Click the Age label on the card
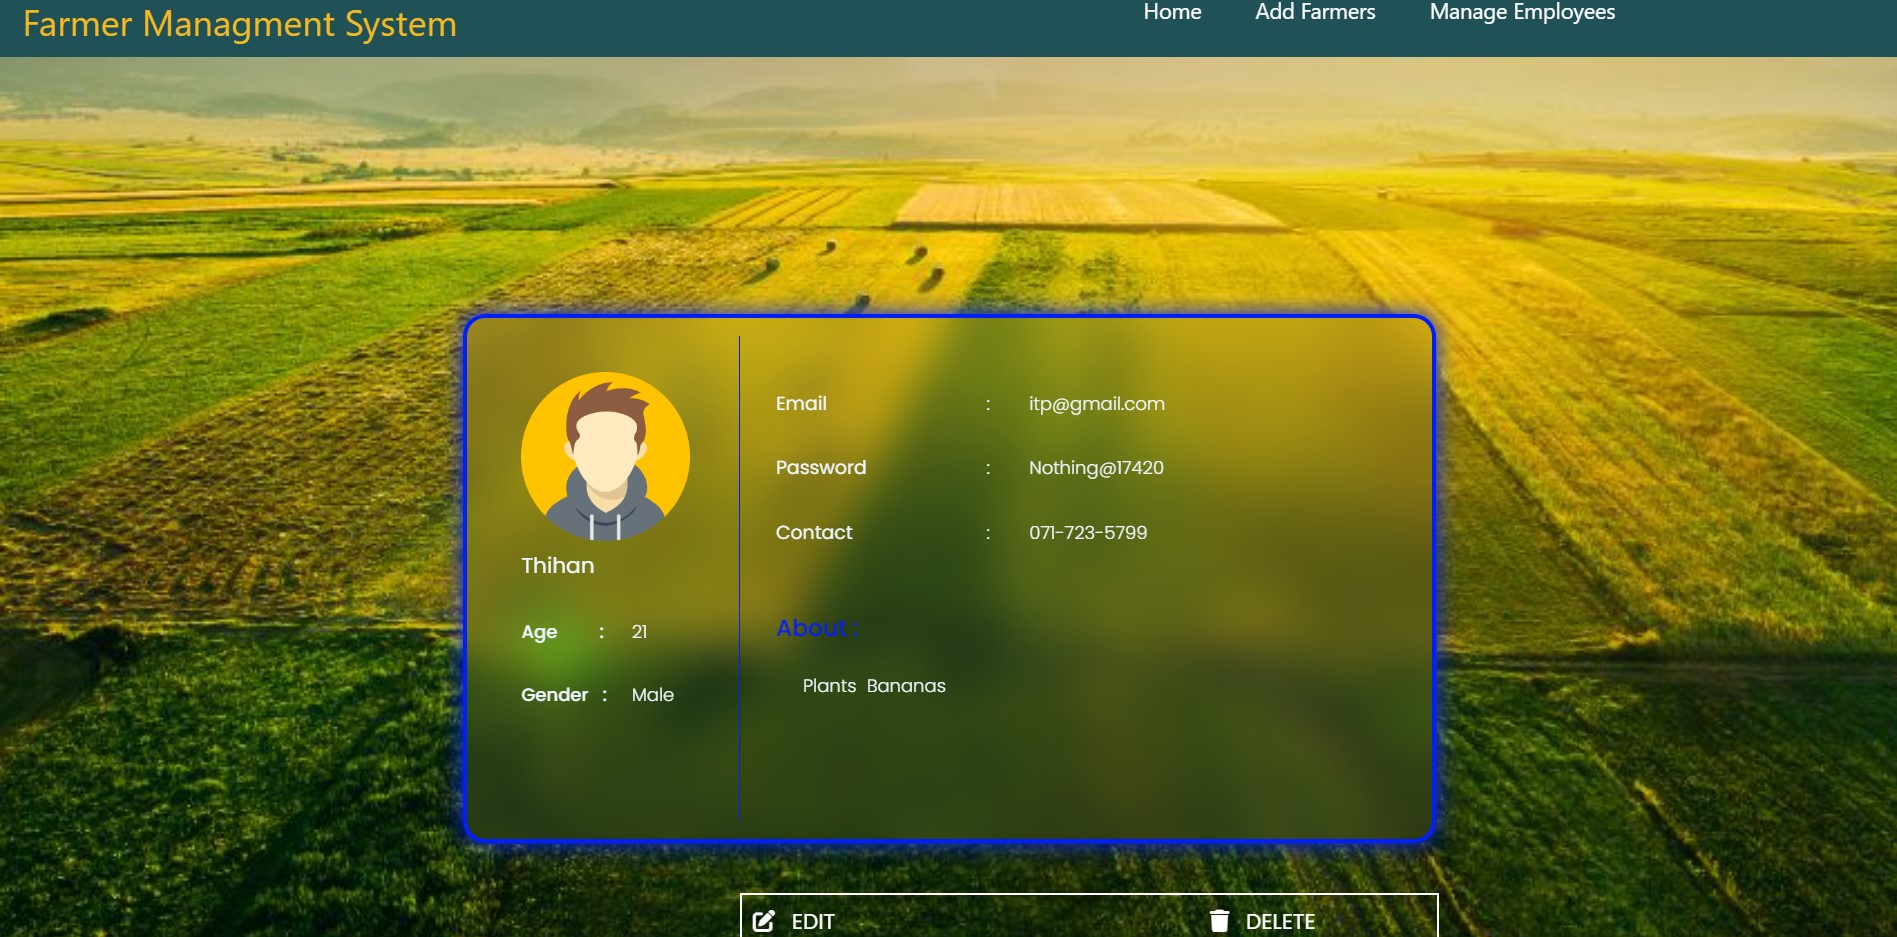 [x=538, y=632]
